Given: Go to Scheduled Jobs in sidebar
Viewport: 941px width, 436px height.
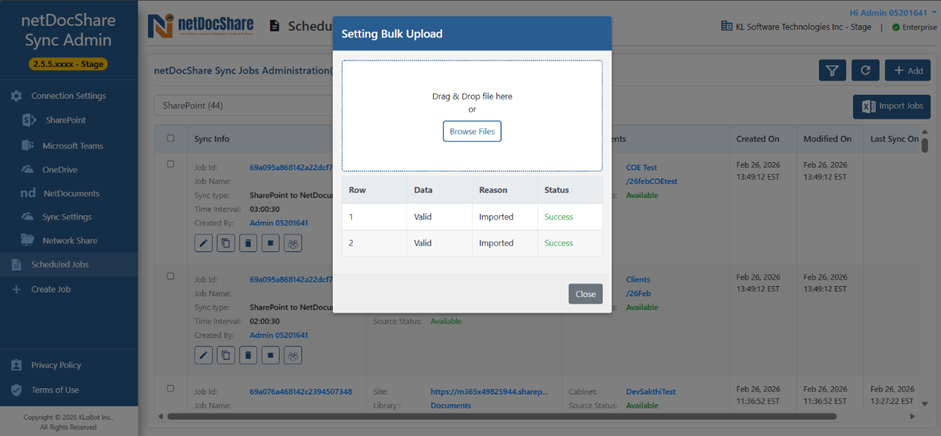Looking at the screenshot, I should coord(69,264).
